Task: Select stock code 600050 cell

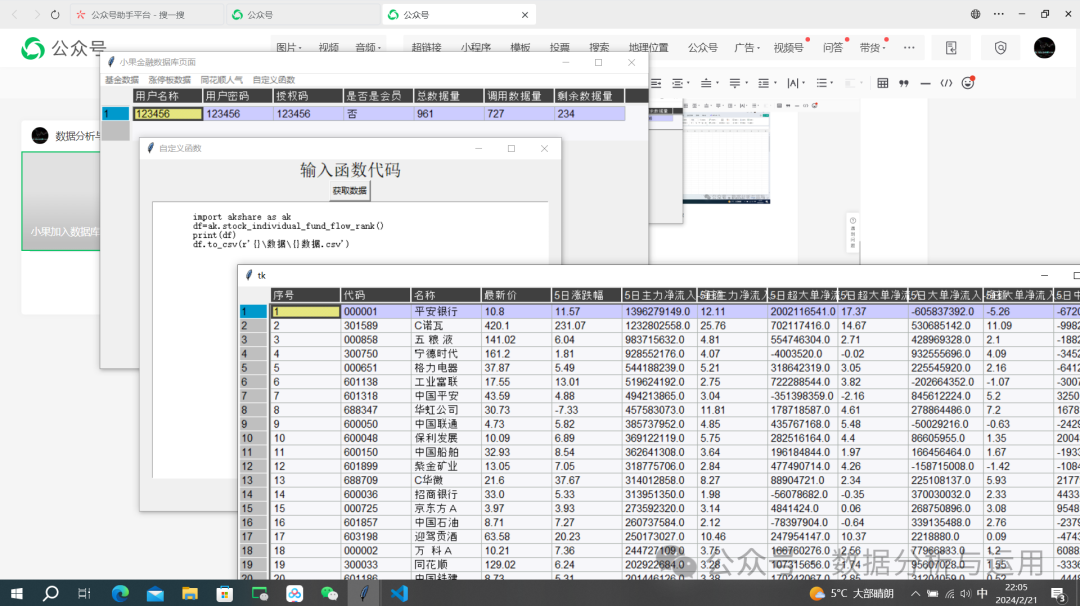Action: pyautogui.click(x=375, y=424)
